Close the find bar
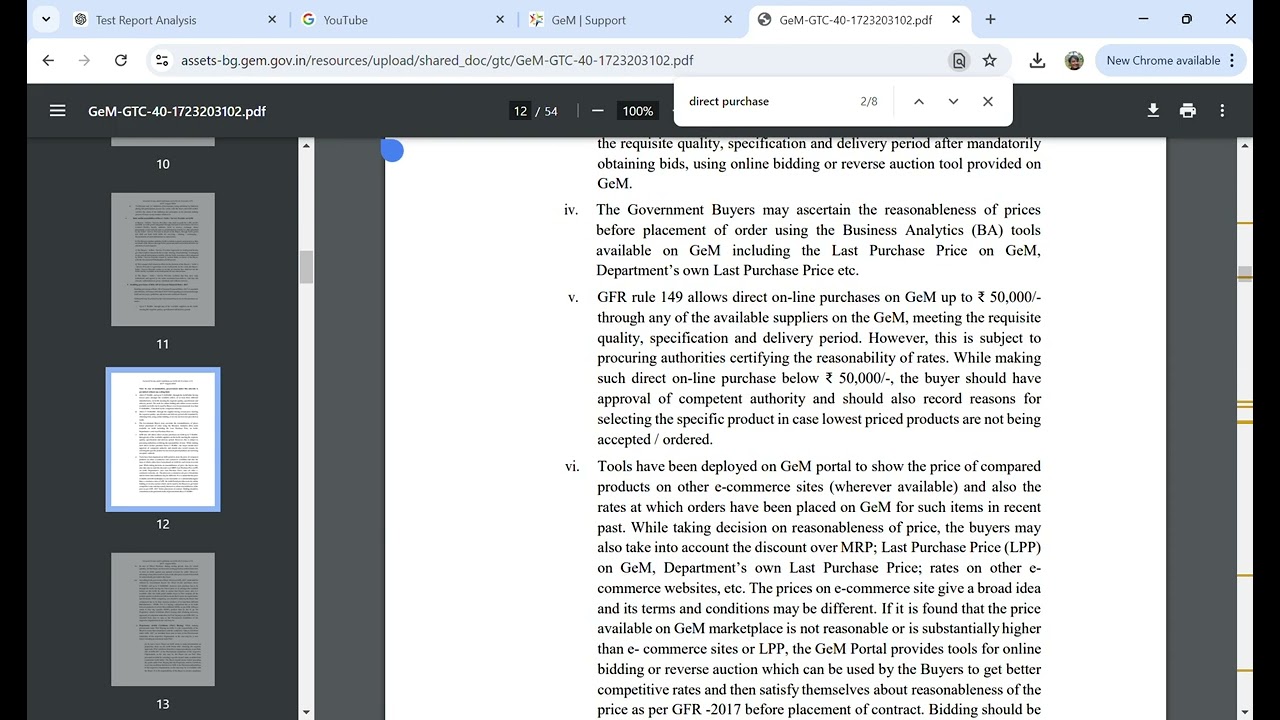 988,101
